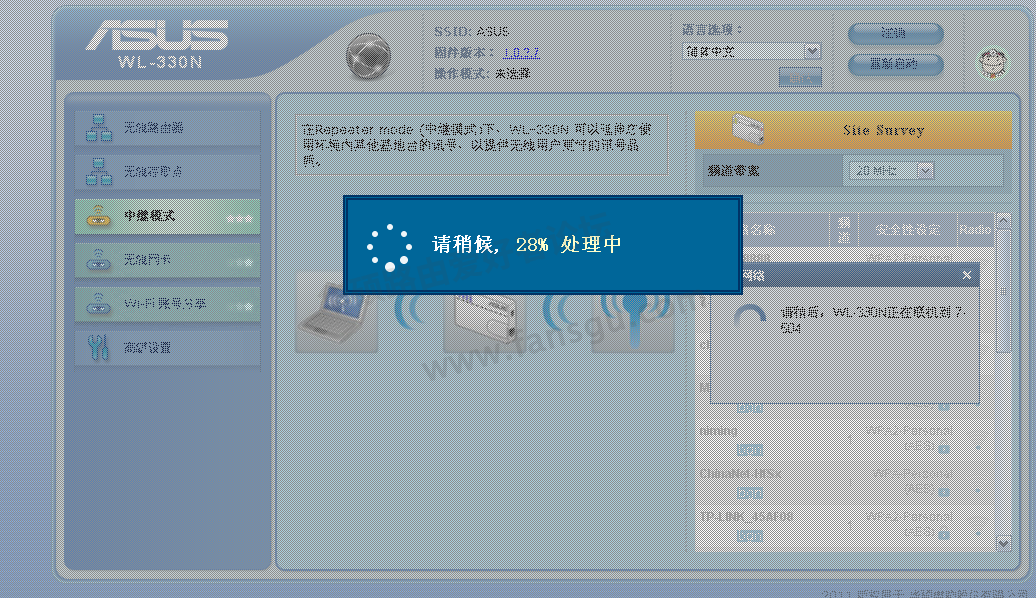The width and height of the screenshot is (1036, 598).
Task: Select the TP-LINK_45AF08 network row
Action: click(844, 527)
